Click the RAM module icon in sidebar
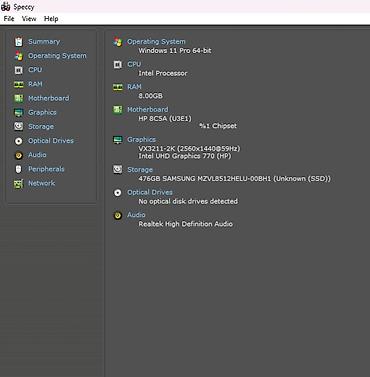The width and height of the screenshot is (370, 377). click(19, 84)
